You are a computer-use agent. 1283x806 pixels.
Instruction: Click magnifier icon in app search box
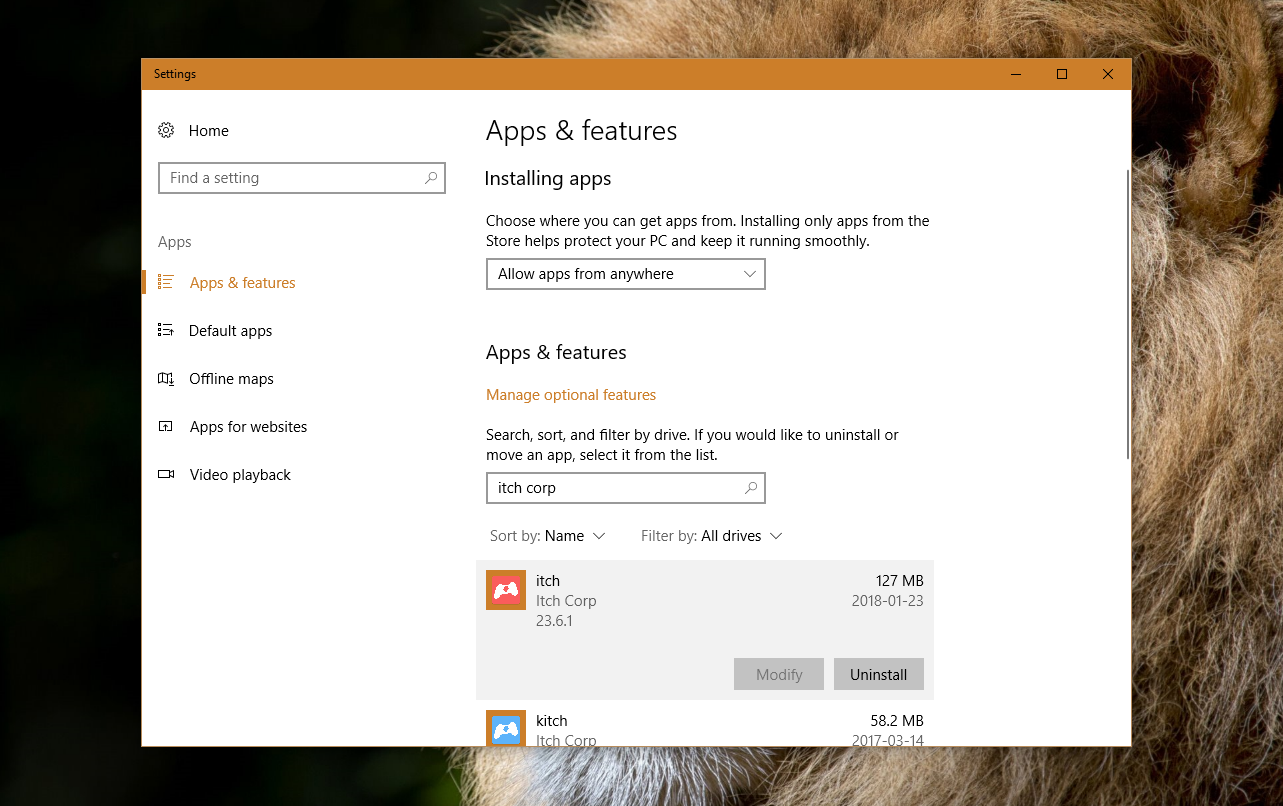pyautogui.click(x=751, y=488)
